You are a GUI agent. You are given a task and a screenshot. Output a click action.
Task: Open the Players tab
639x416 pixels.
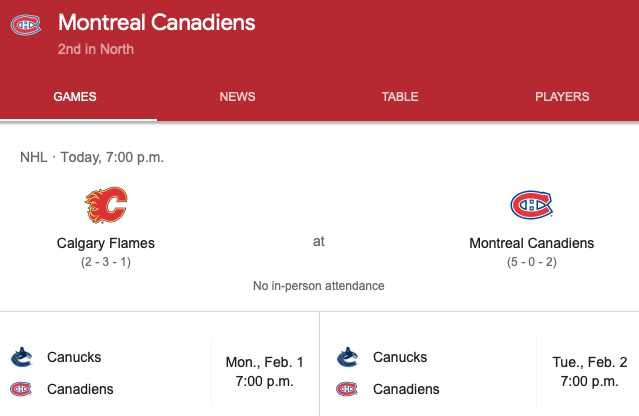tap(562, 97)
